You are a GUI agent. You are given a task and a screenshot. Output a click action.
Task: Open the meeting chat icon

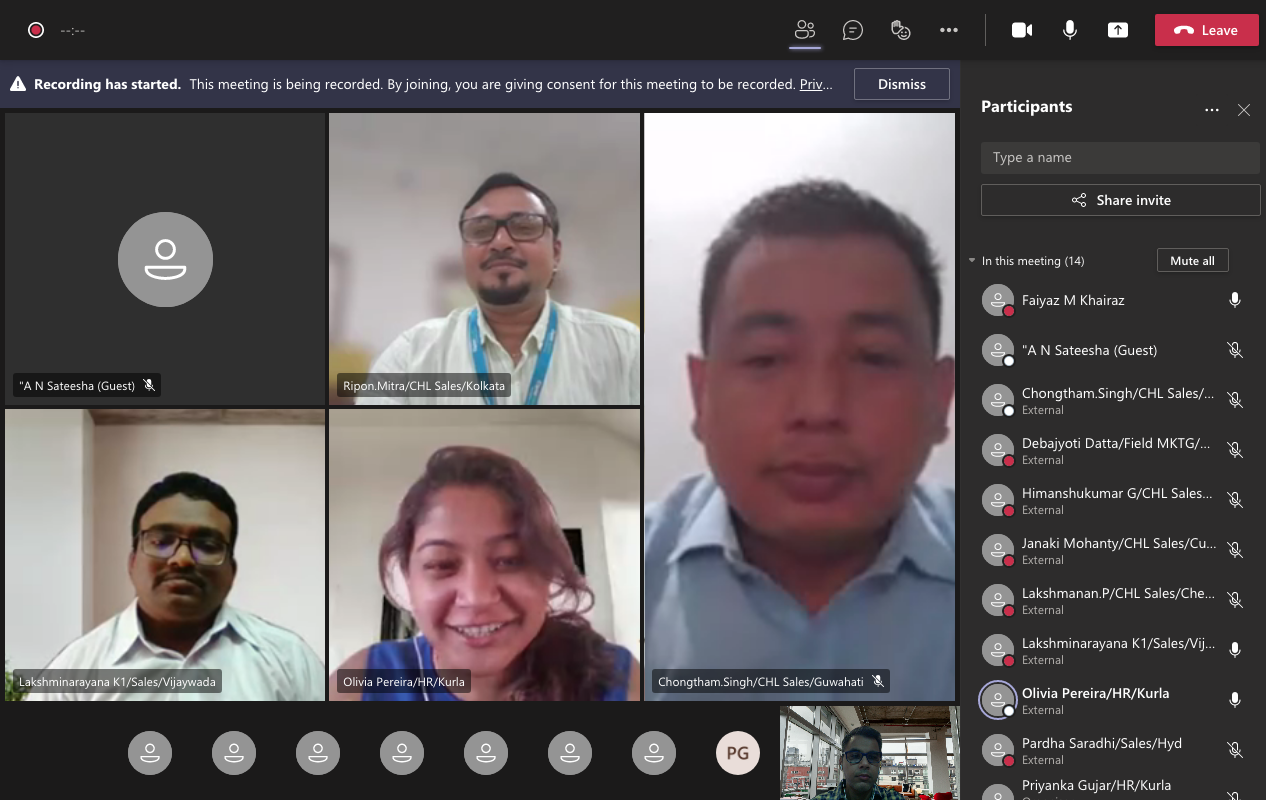click(853, 30)
